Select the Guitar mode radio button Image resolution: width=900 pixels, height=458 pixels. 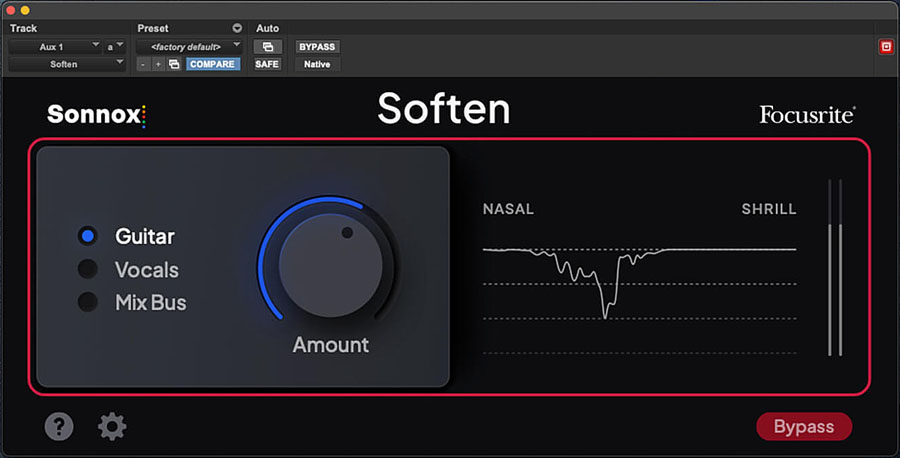tap(88, 236)
